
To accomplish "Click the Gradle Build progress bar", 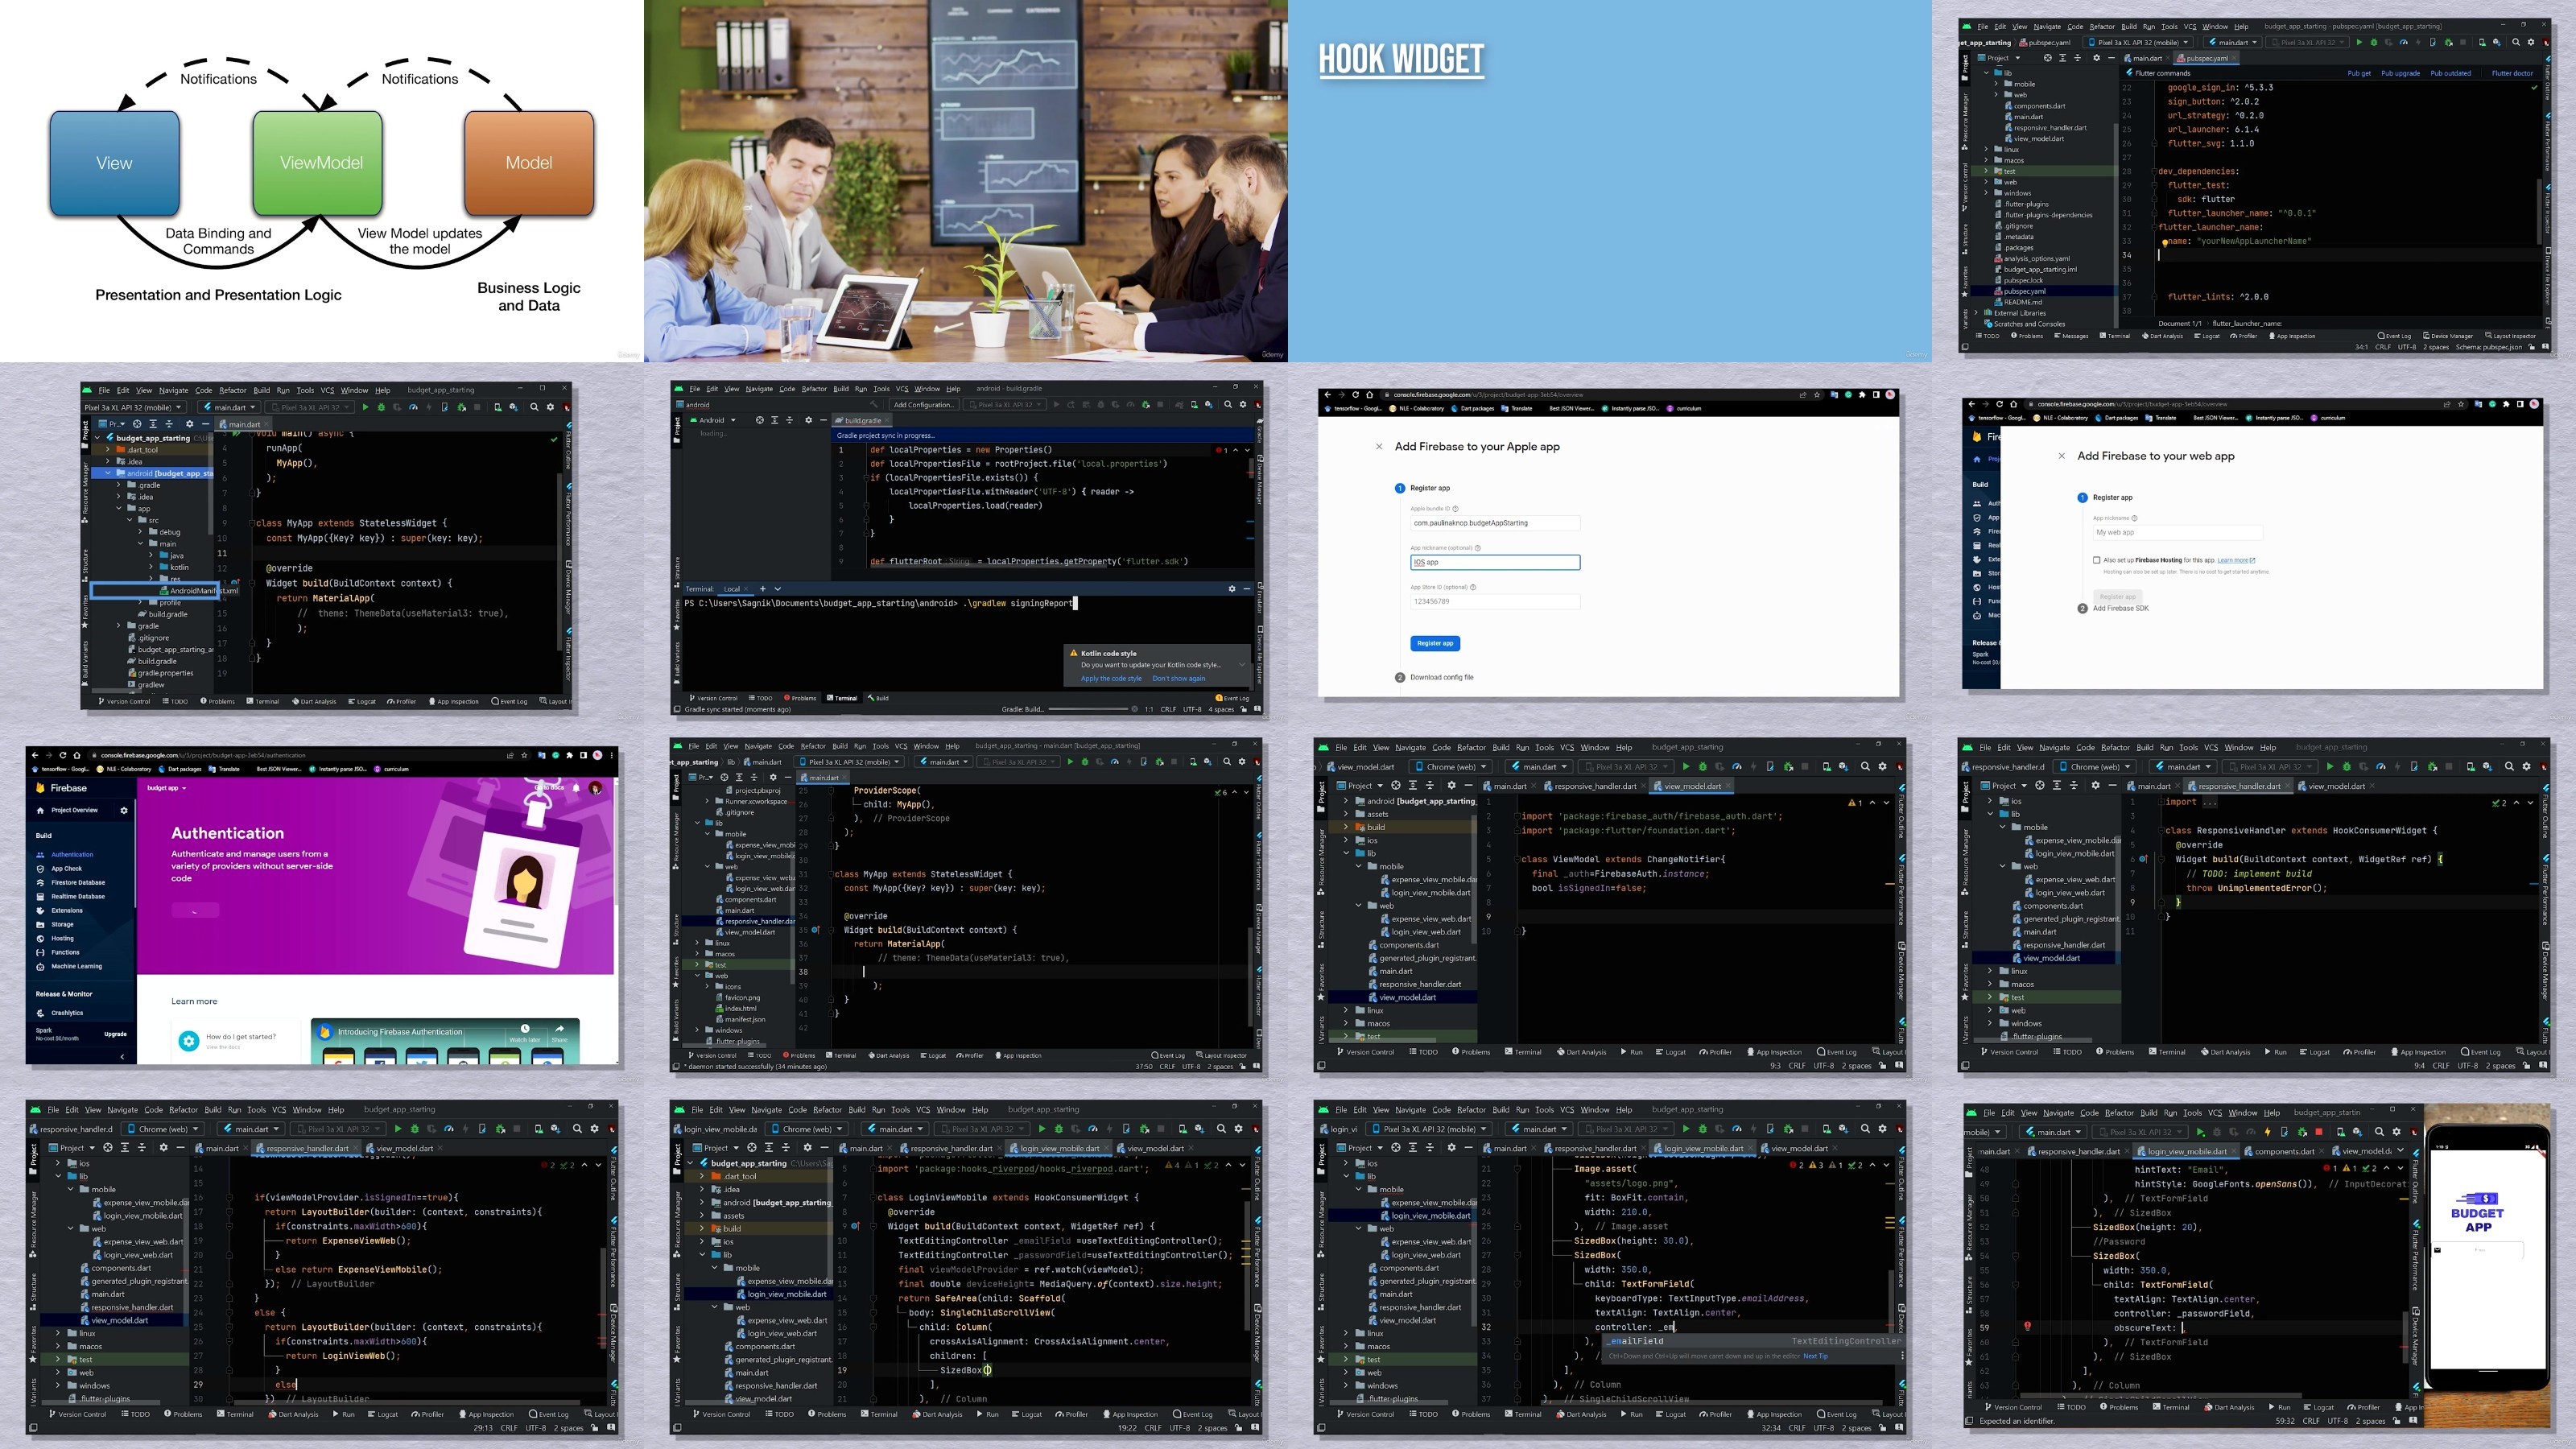I will (1089, 709).
